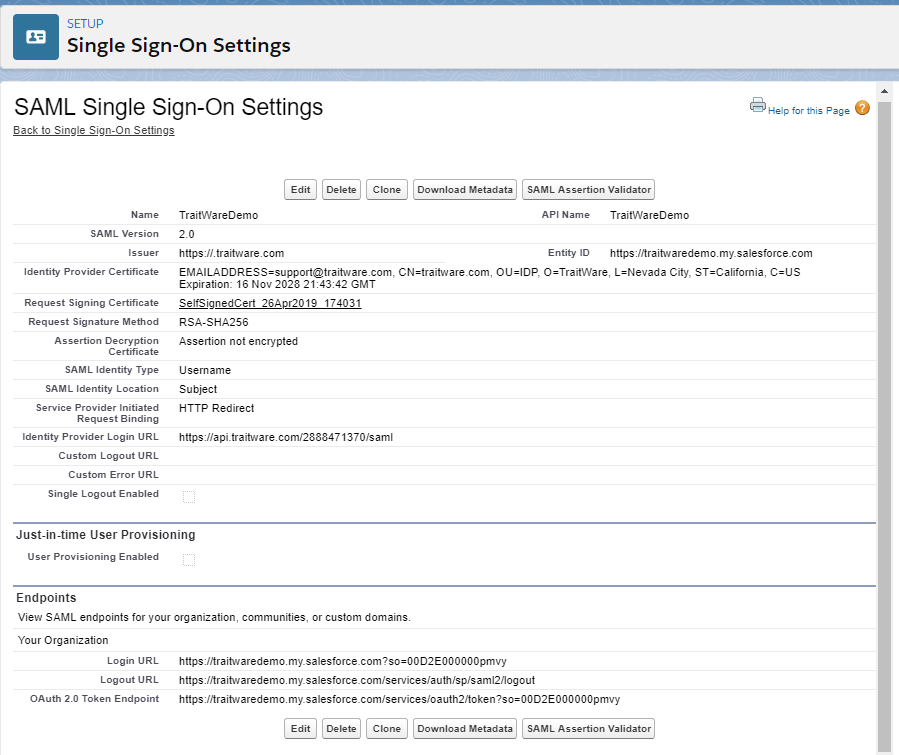Click the top Clone button

pos(386,190)
